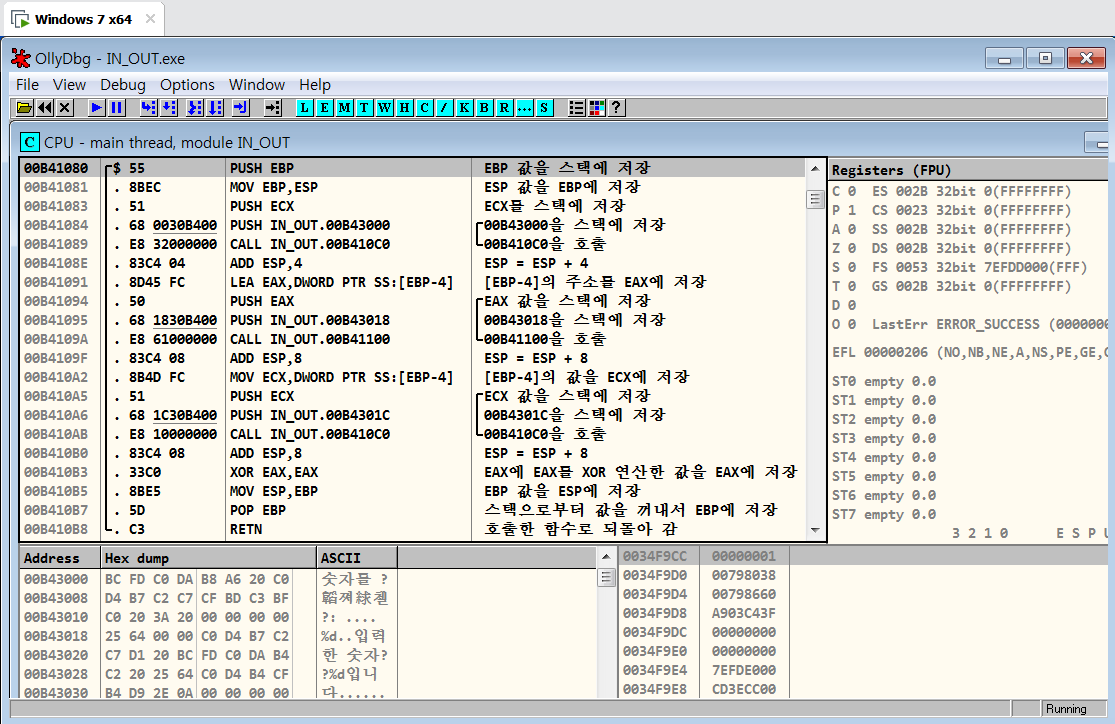Open the Help menu
This screenshot has height=724, width=1115.
click(x=315, y=85)
